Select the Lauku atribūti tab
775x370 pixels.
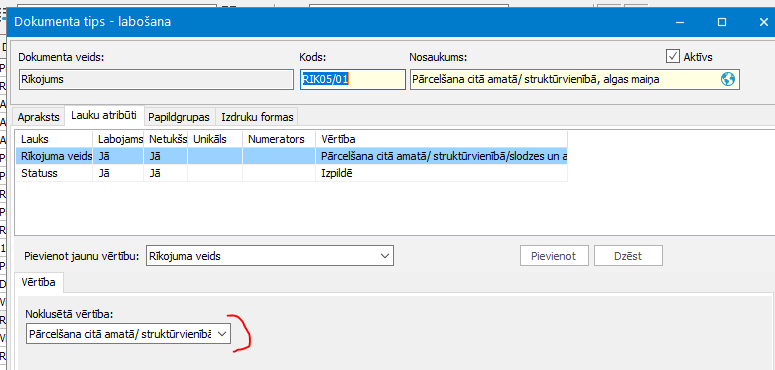click(x=104, y=116)
